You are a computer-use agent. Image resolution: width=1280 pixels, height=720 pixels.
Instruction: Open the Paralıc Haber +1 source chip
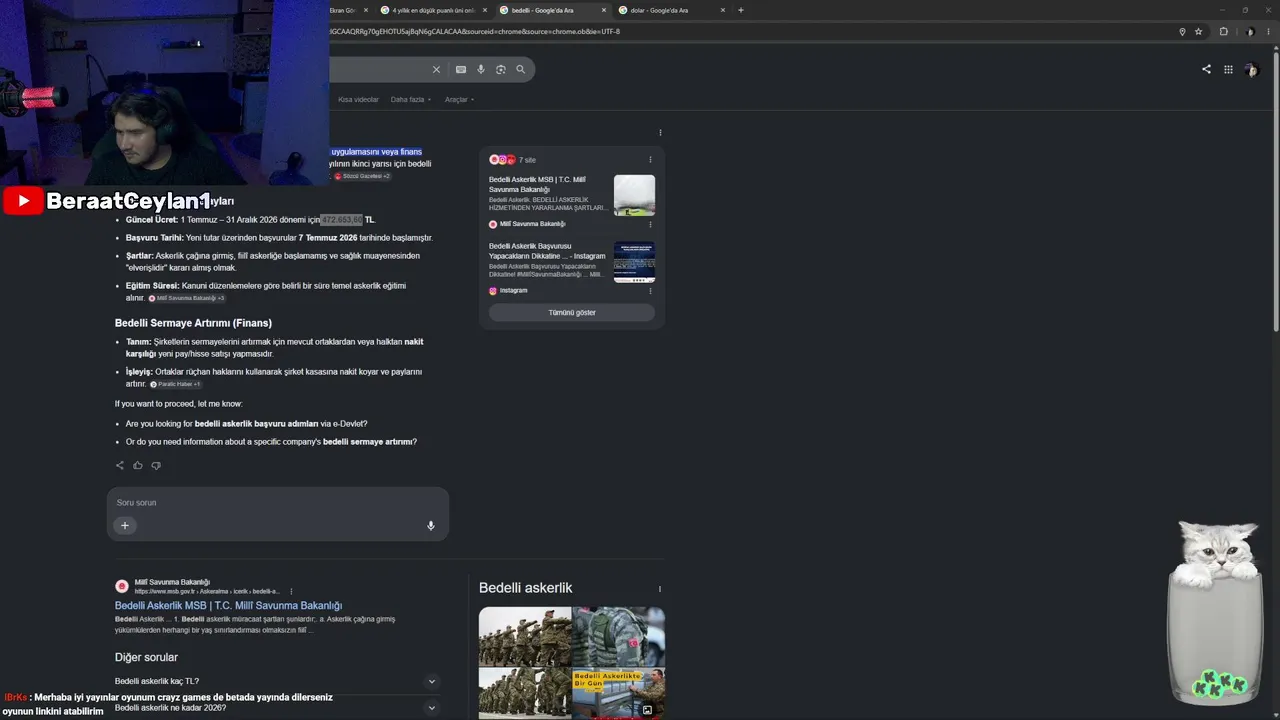tap(176, 384)
